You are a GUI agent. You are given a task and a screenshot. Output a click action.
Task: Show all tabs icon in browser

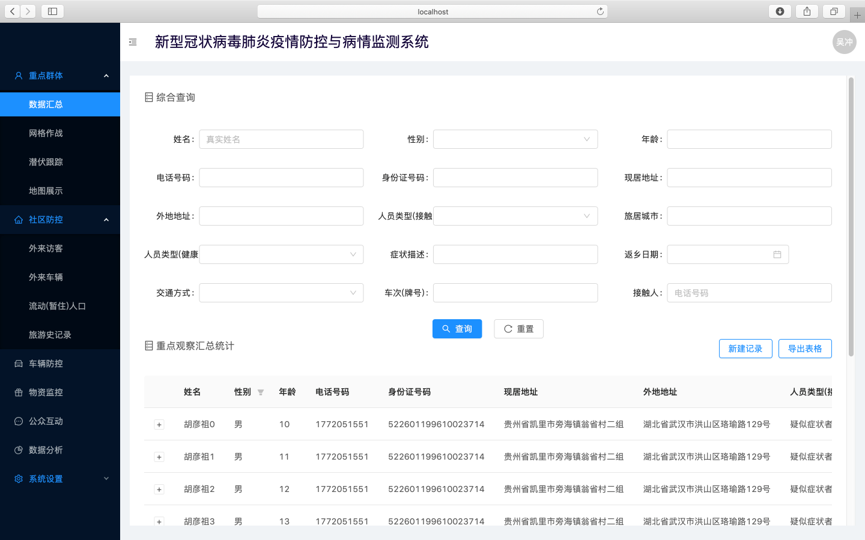pos(834,11)
